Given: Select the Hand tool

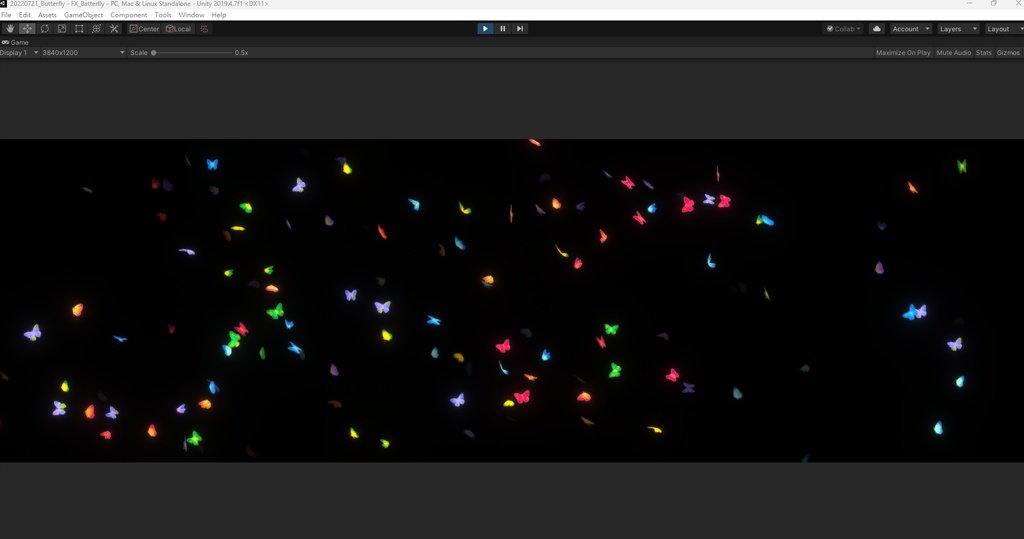Looking at the screenshot, I should click(10, 29).
